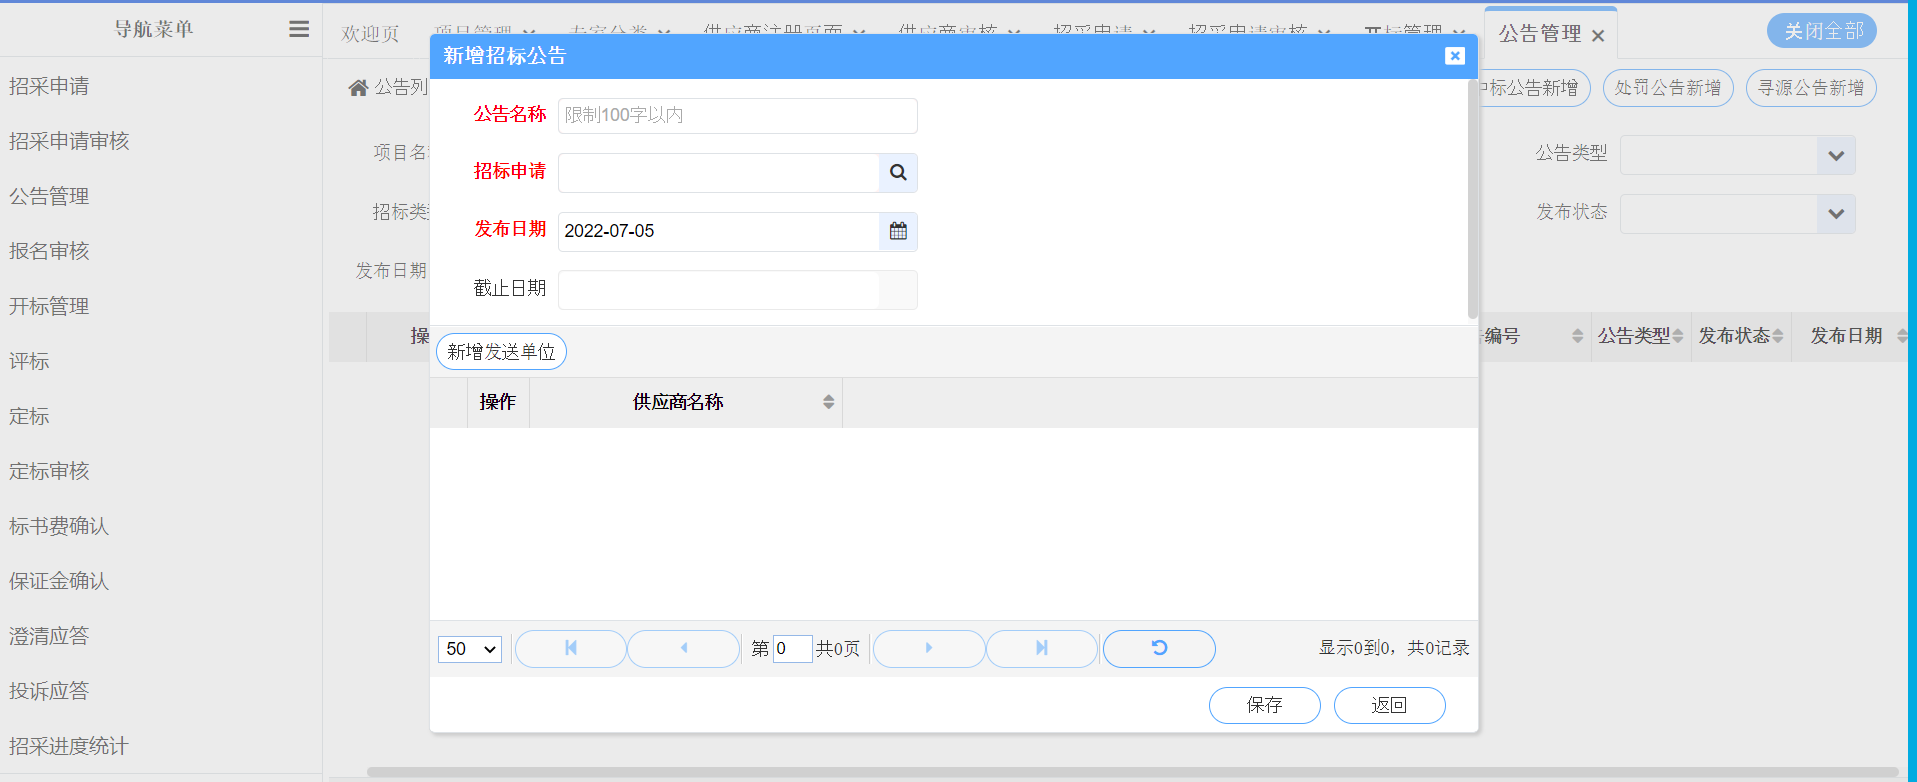Screen dimensions: 1917x782
Task: Focus the 发布日期 field showing 2022-07-05
Action: pos(718,231)
